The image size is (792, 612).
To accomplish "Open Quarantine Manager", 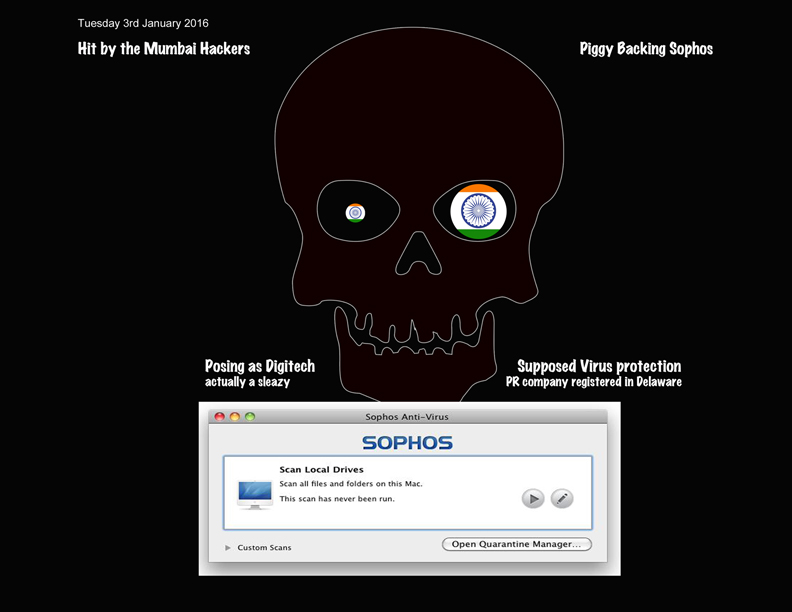I will pos(517,544).
